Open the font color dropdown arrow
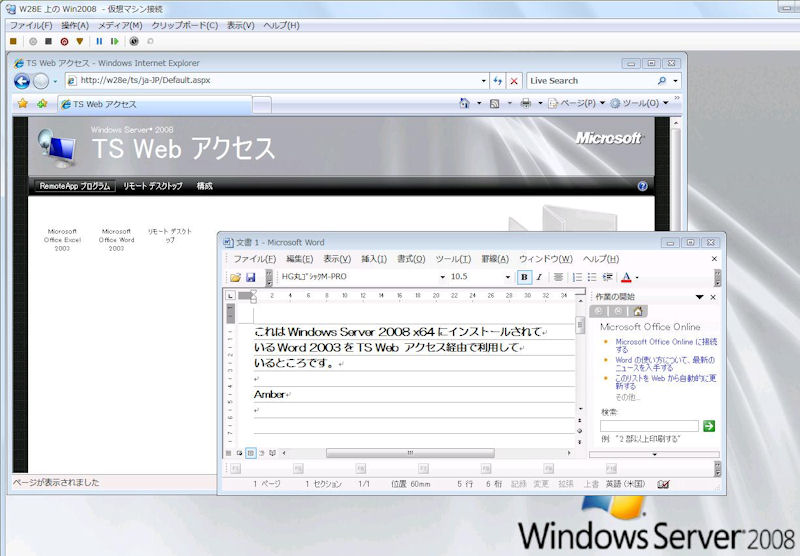The width and height of the screenshot is (800, 556). tap(637, 278)
